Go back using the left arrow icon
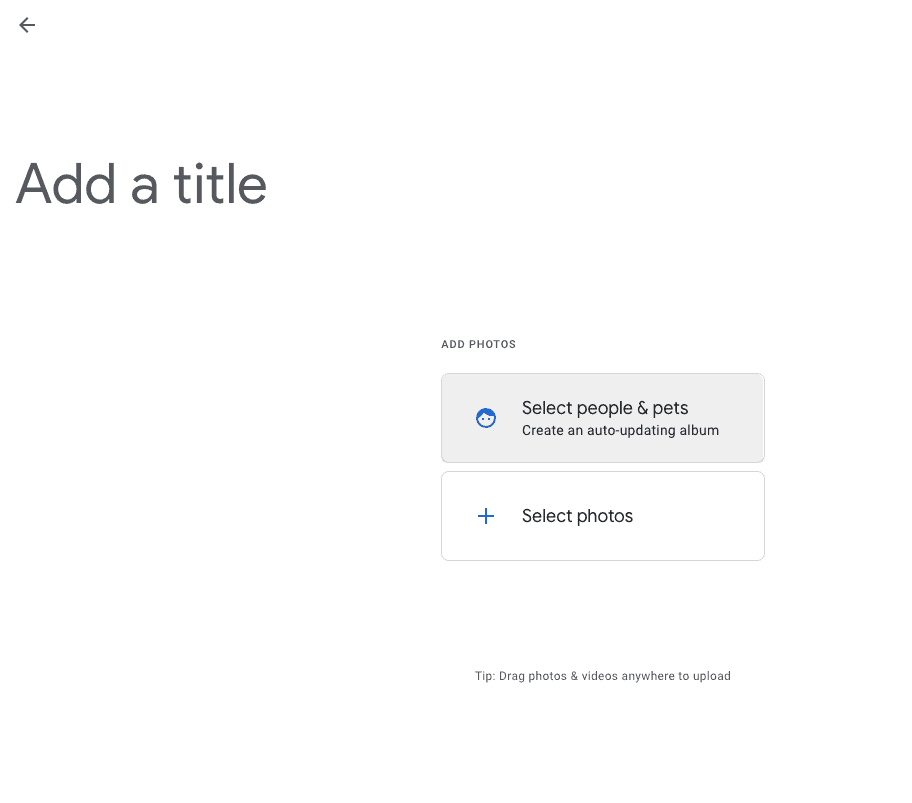This screenshot has height=803, width=912. (27, 25)
